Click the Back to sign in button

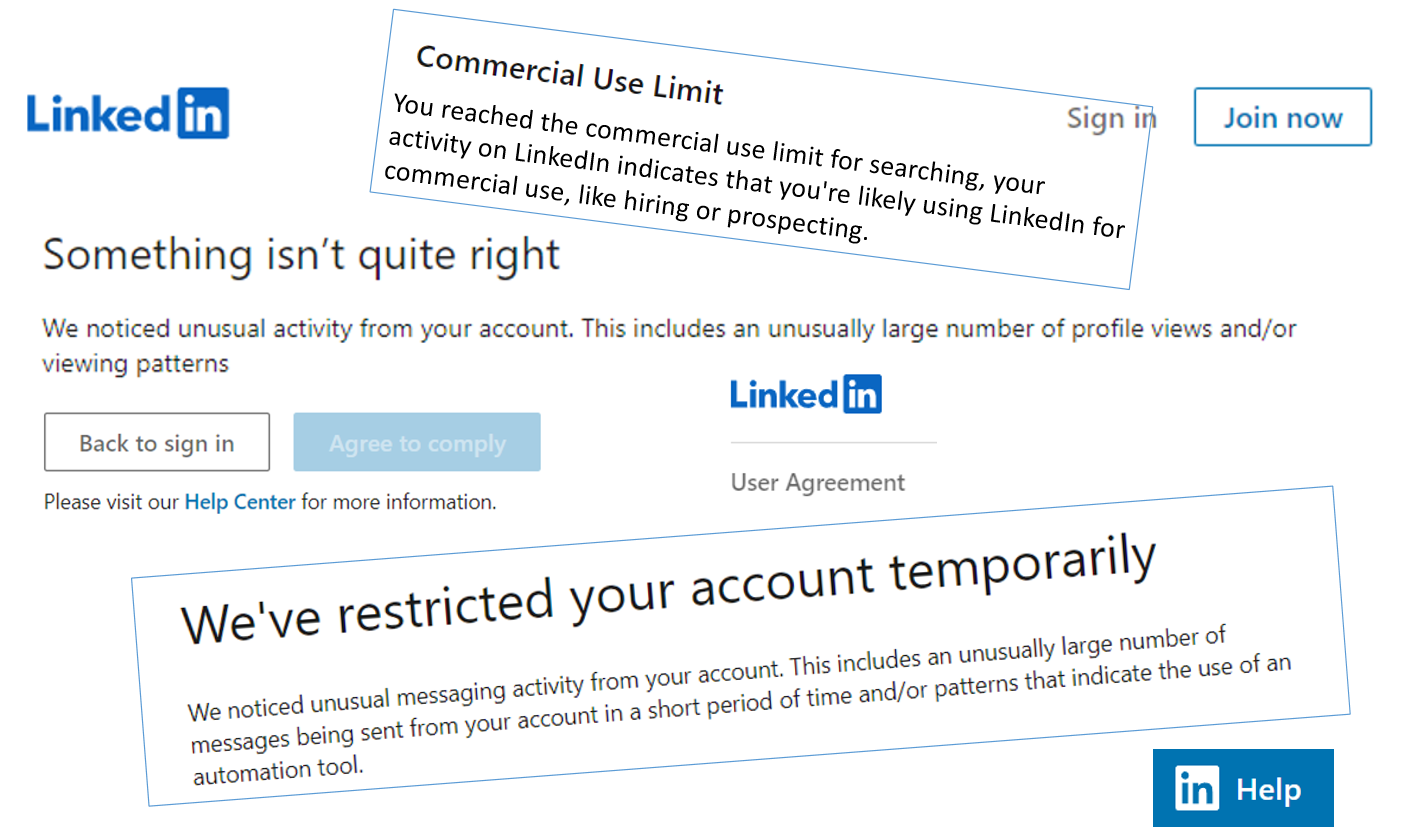pyautogui.click(x=157, y=443)
